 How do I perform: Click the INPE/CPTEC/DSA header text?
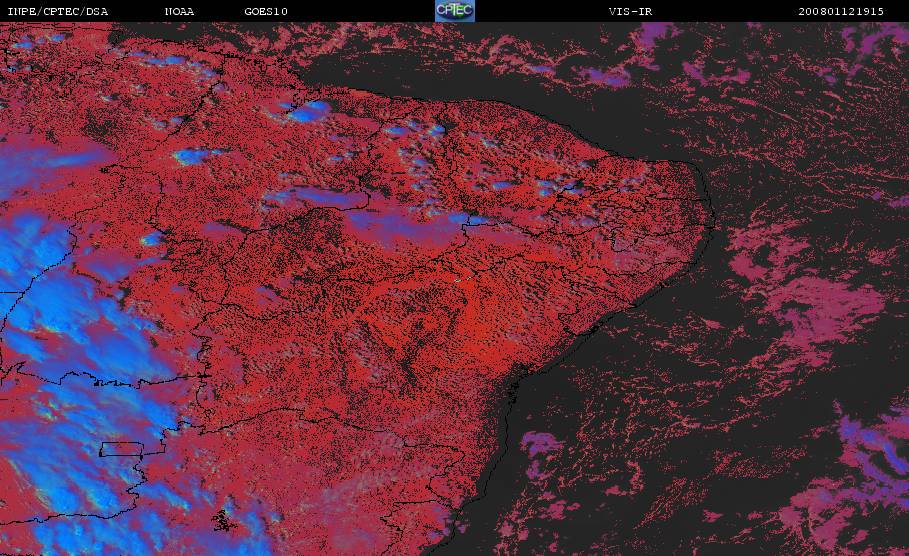57,12
